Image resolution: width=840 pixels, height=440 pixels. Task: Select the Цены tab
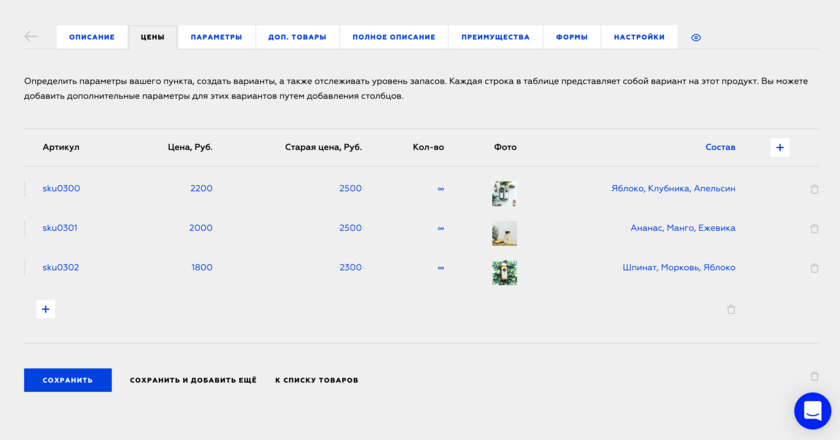(x=153, y=37)
